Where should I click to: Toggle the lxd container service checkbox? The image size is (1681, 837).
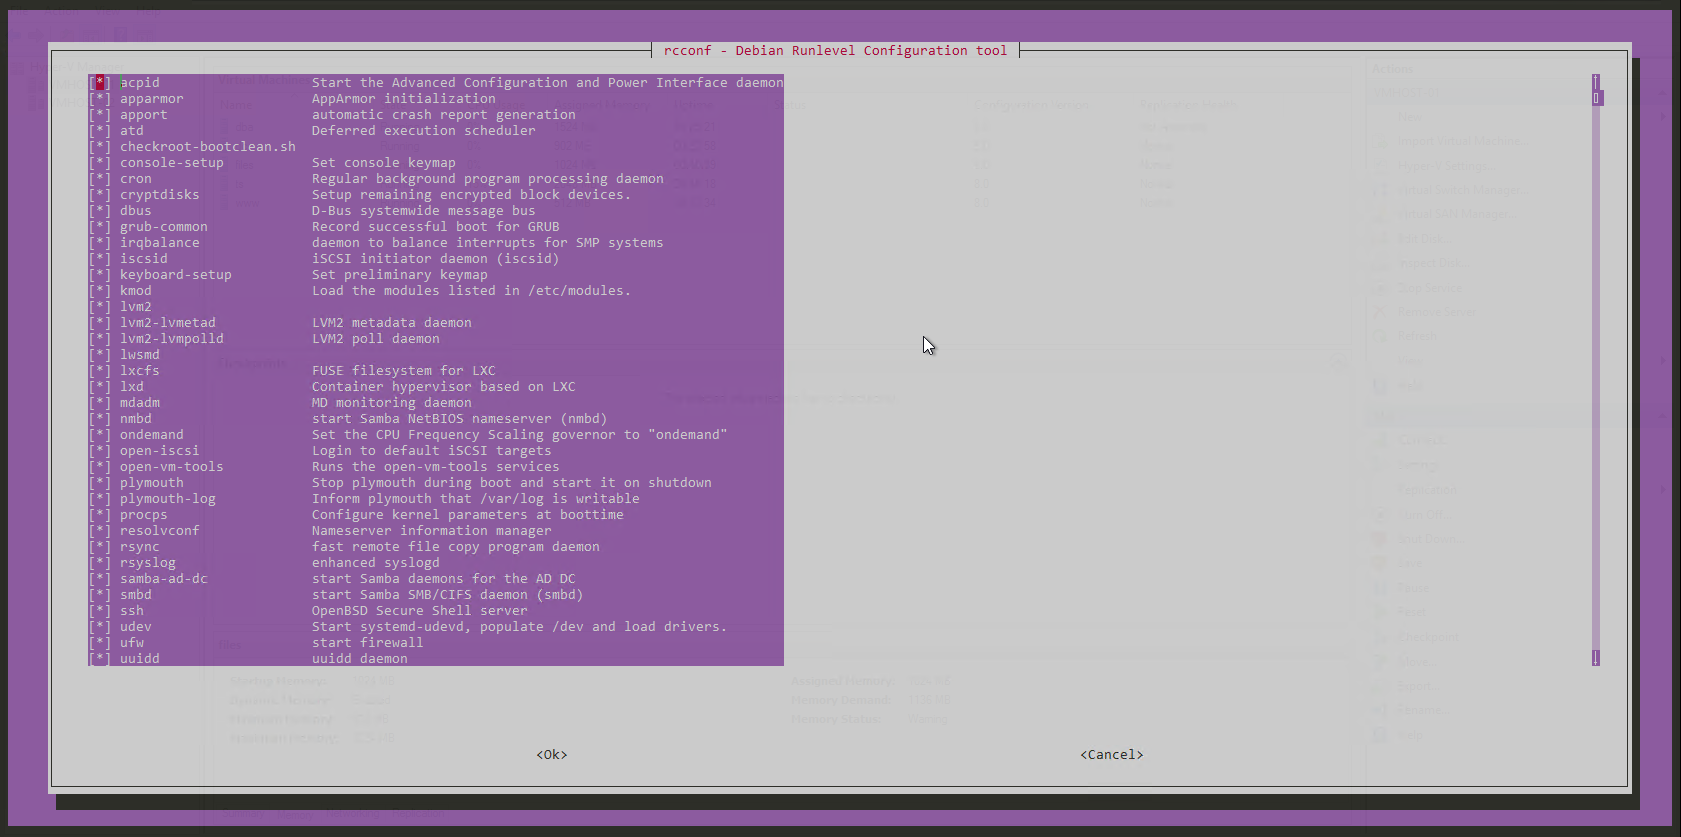pyautogui.click(x=100, y=387)
